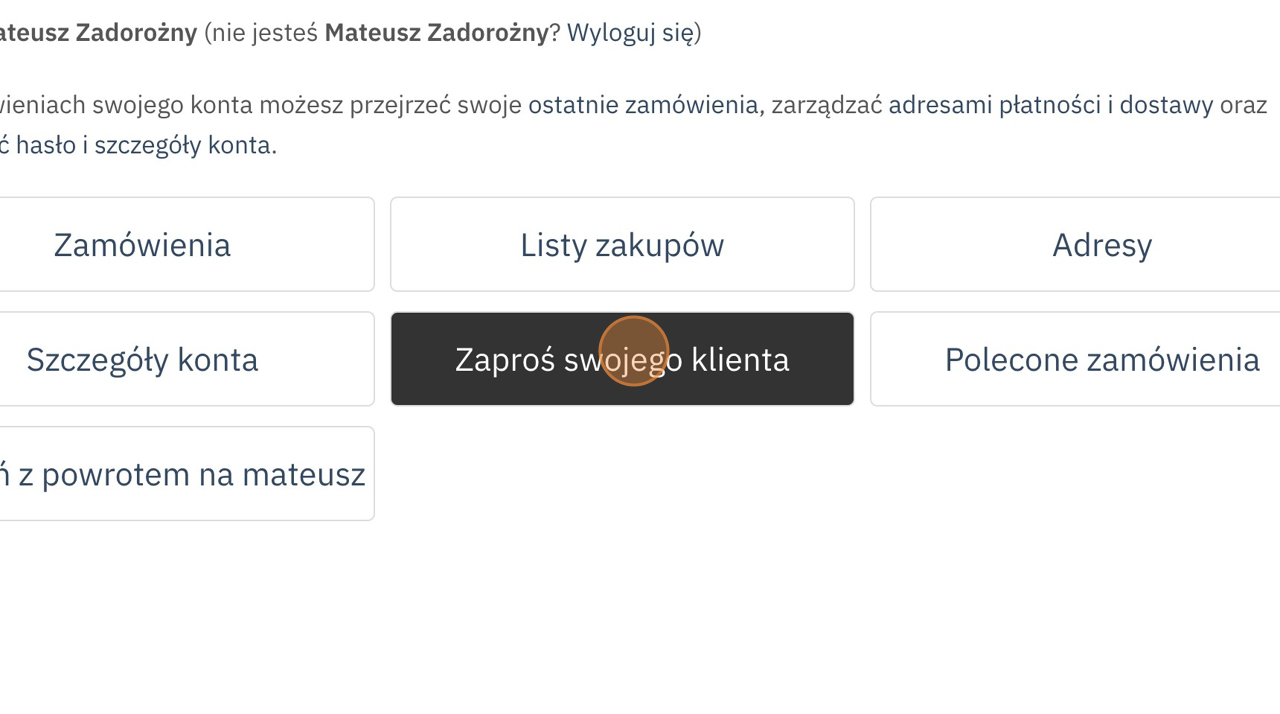This screenshot has height=714, width=1280.
Task: Switch to the Listy zakupów menu item
Action: 622,245
